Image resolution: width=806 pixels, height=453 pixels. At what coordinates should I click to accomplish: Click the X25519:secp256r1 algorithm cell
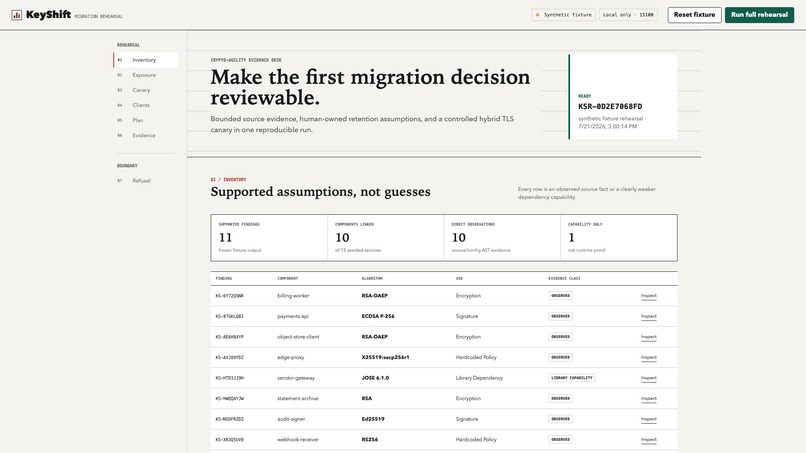click(385, 357)
